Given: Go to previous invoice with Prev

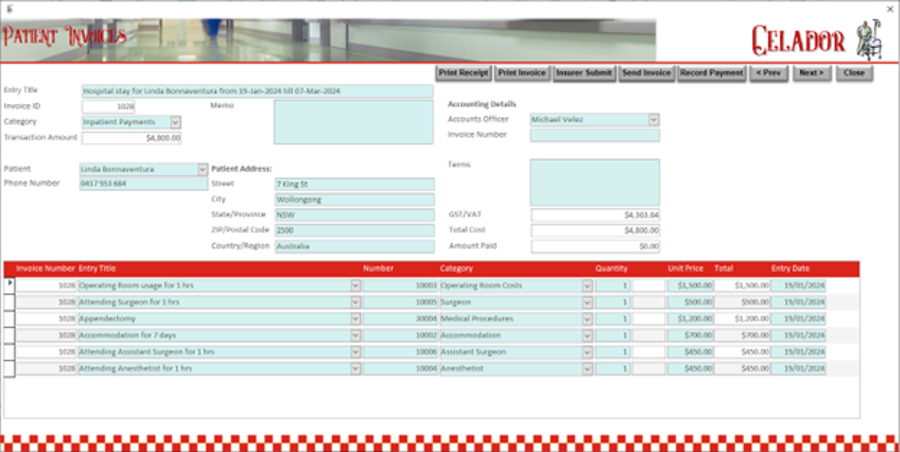Looking at the screenshot, I should [769, 73].
